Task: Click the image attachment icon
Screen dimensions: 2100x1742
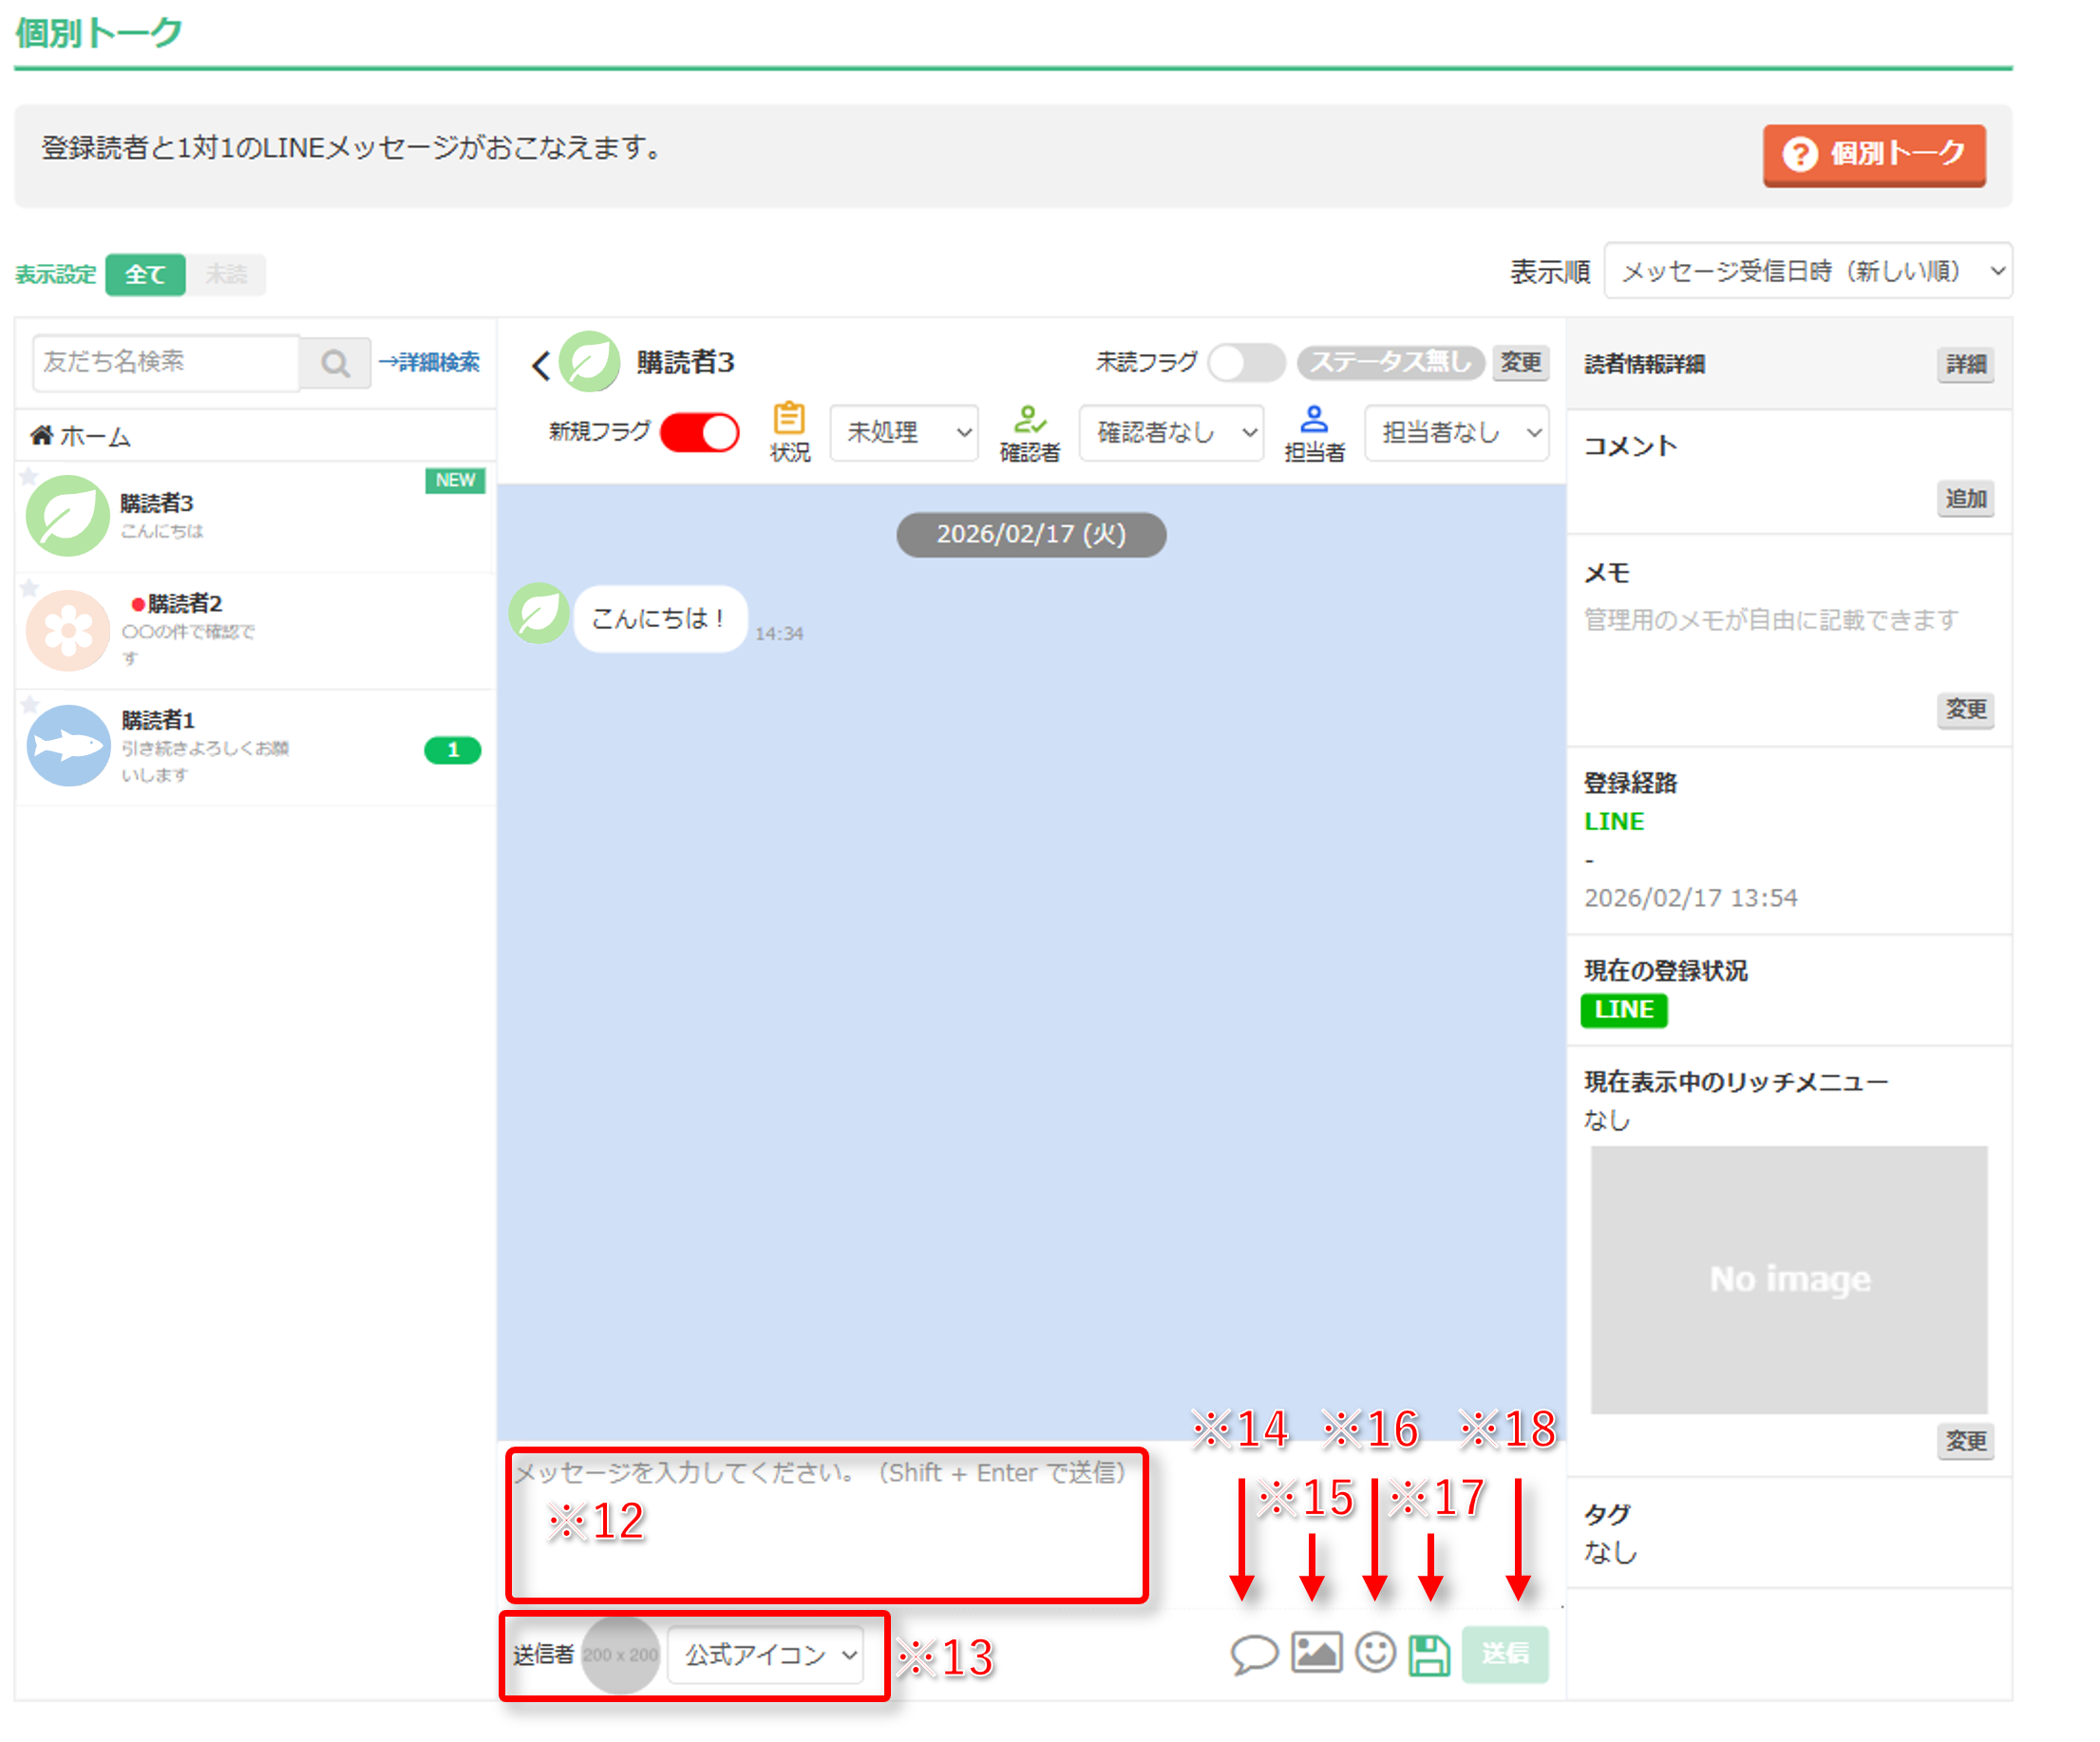Action: (x=1315, y=1652)
